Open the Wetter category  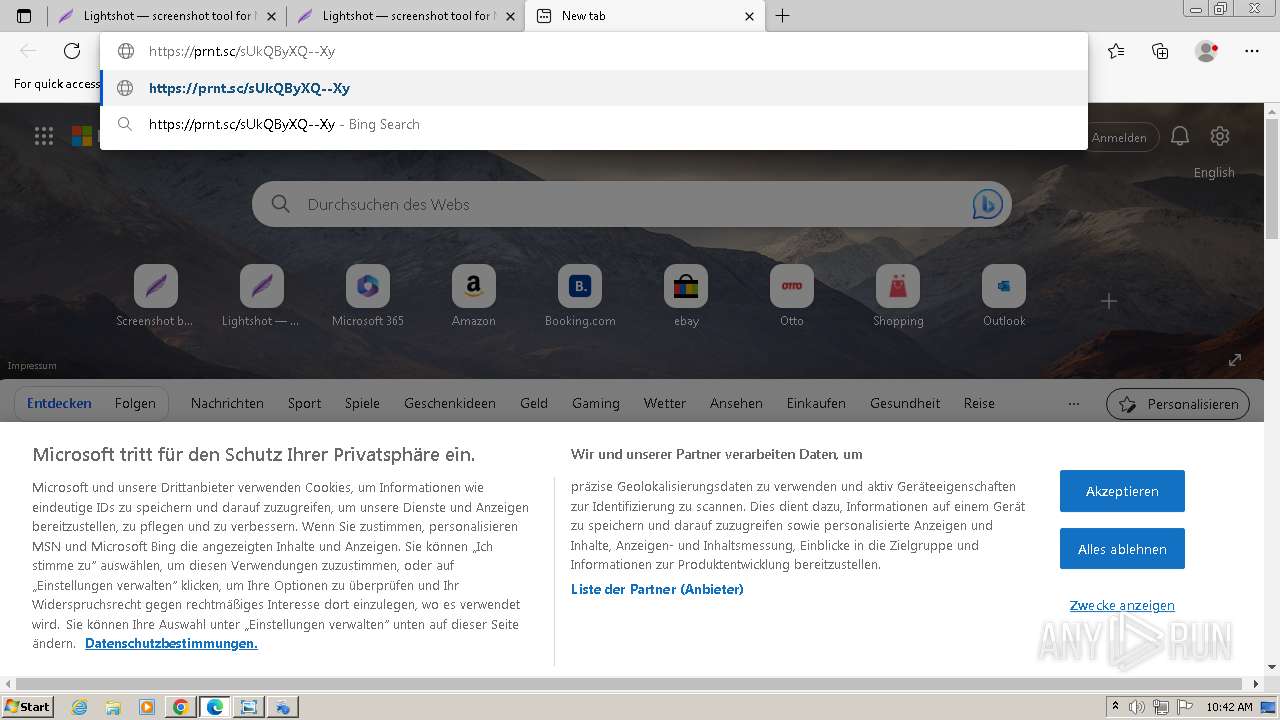click(665, 404)
